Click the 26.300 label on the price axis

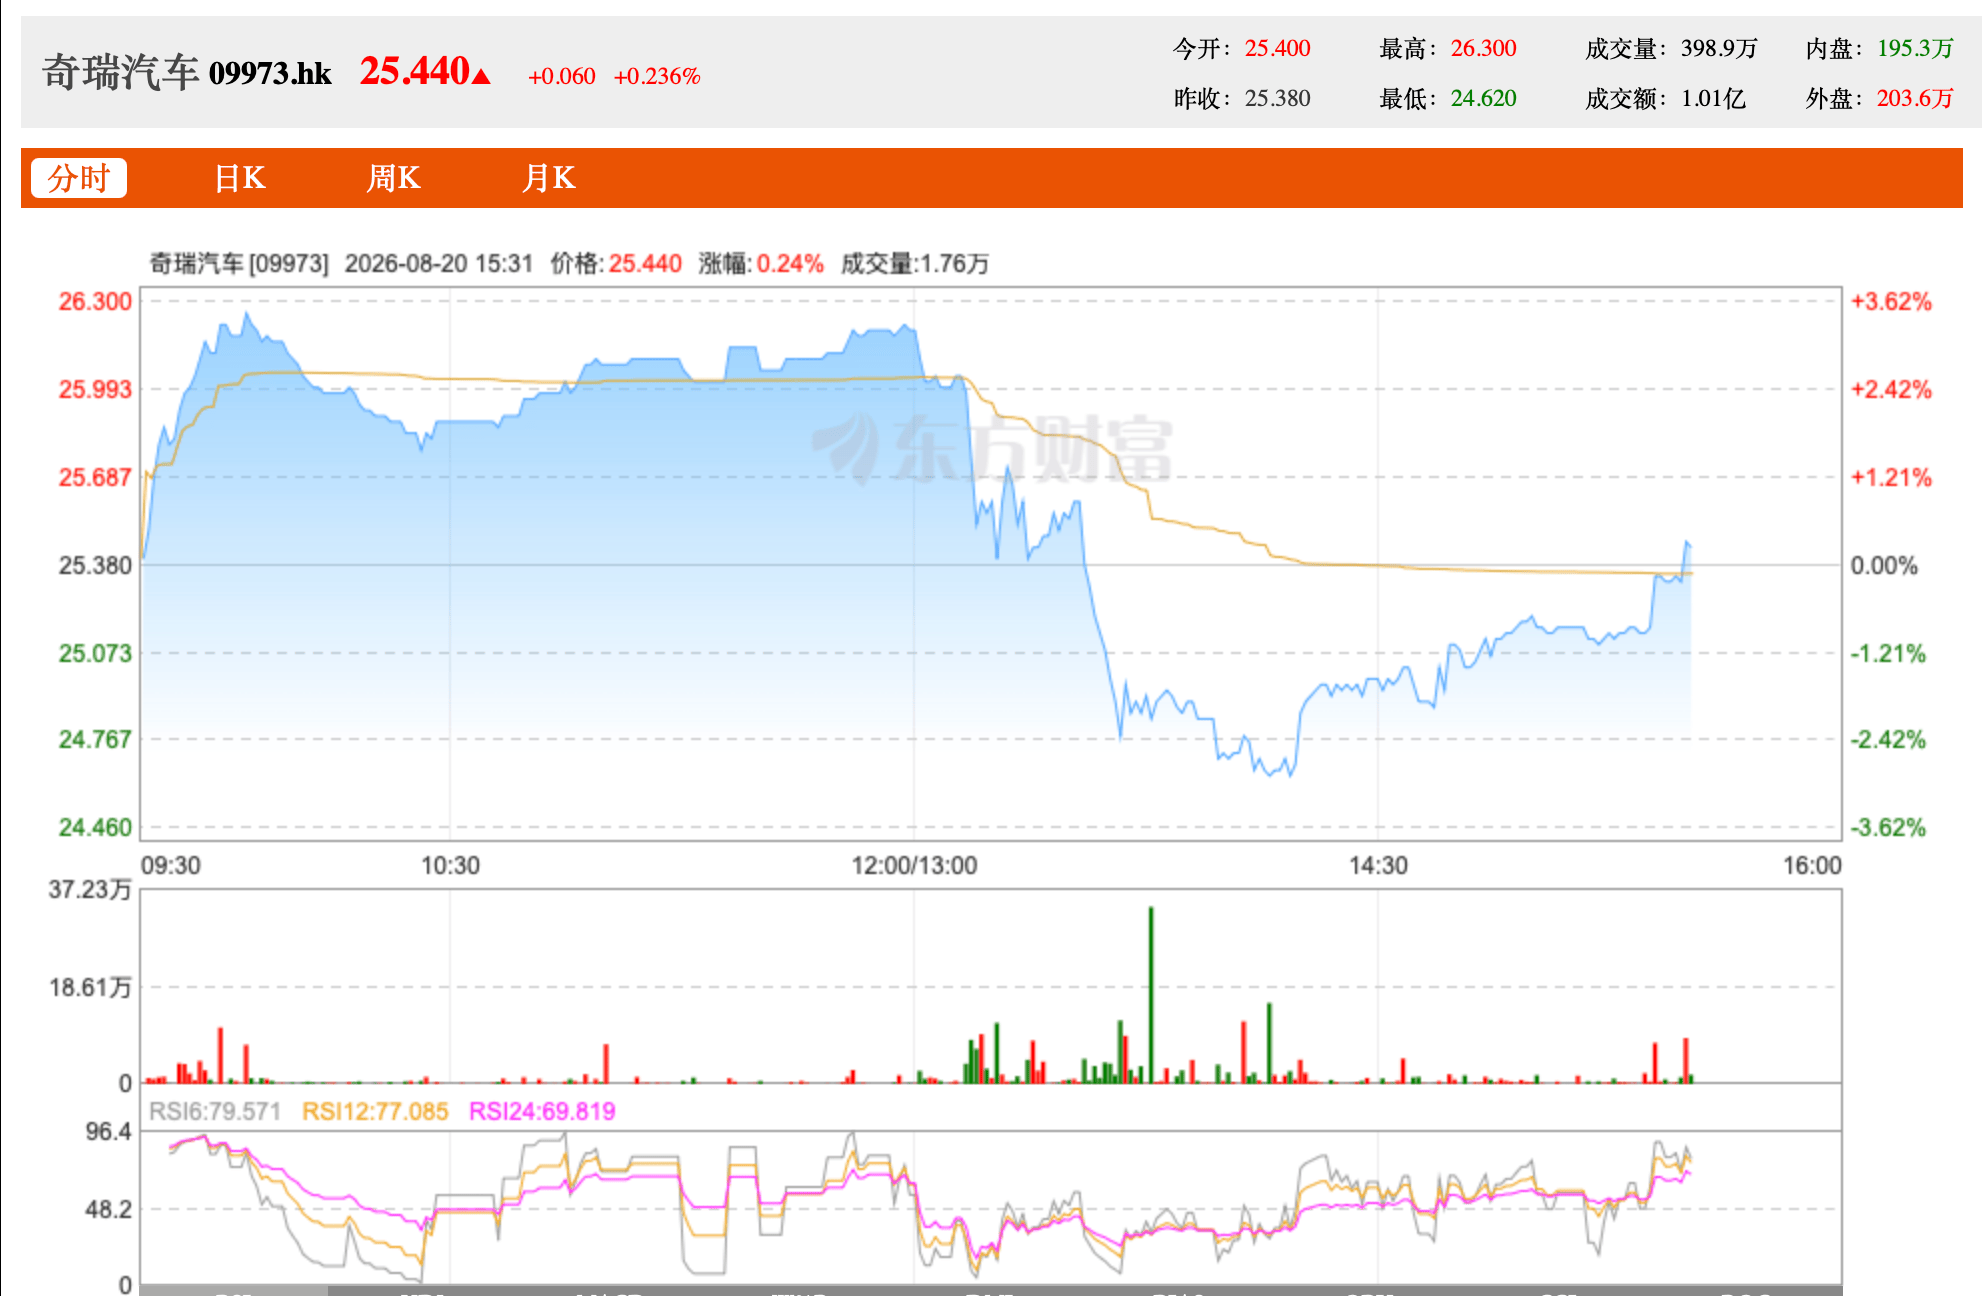coord(95,301)
